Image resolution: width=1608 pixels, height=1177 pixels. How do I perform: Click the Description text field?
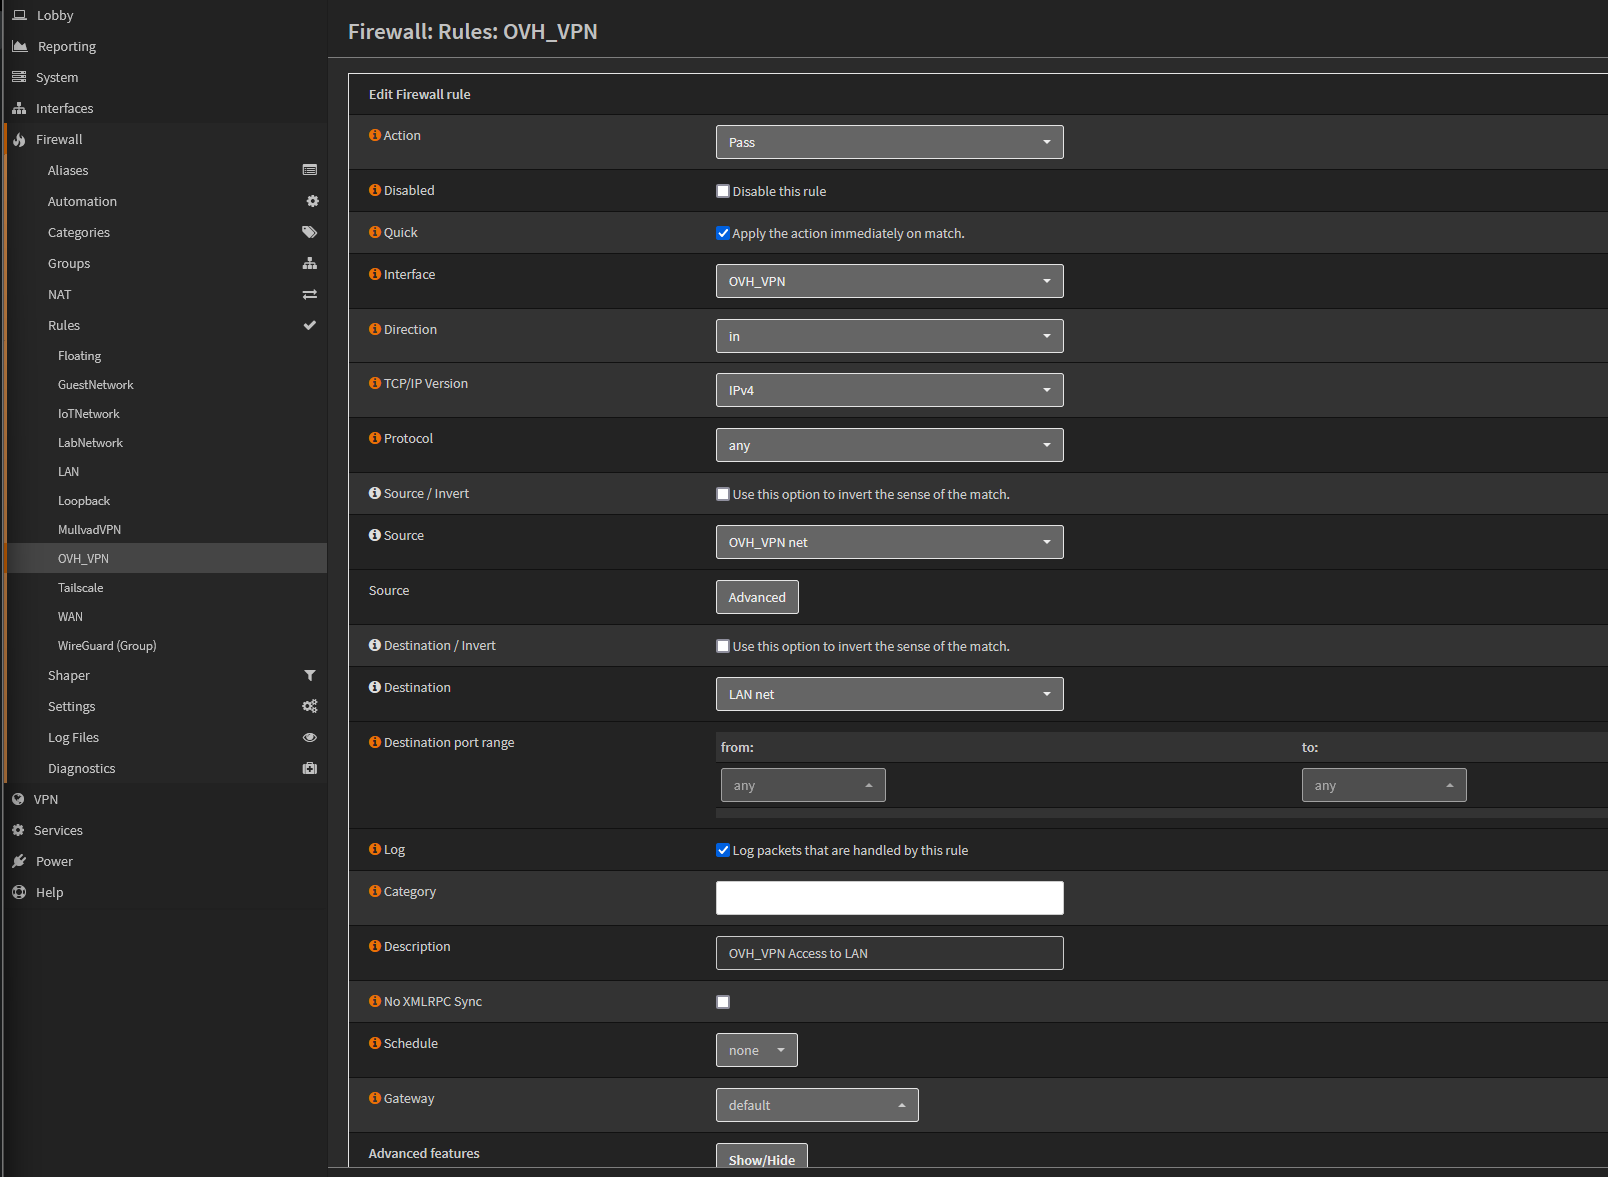pos(889,953)
